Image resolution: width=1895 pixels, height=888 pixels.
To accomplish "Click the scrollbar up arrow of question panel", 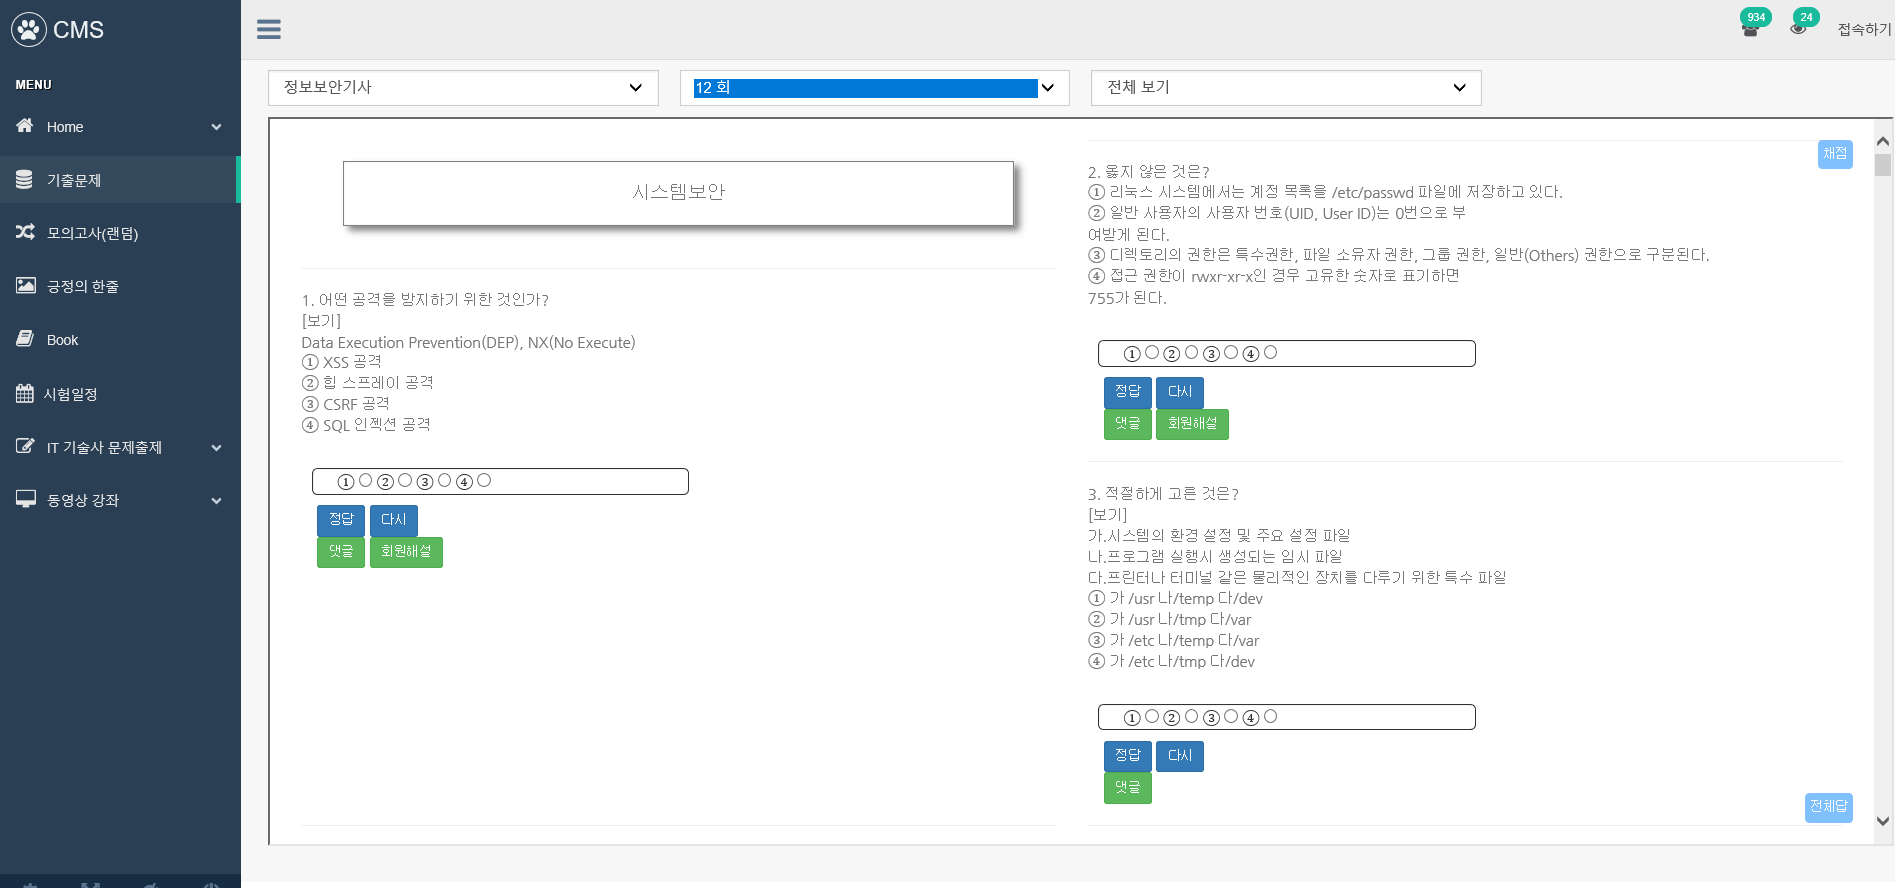I will (1883, 142).
